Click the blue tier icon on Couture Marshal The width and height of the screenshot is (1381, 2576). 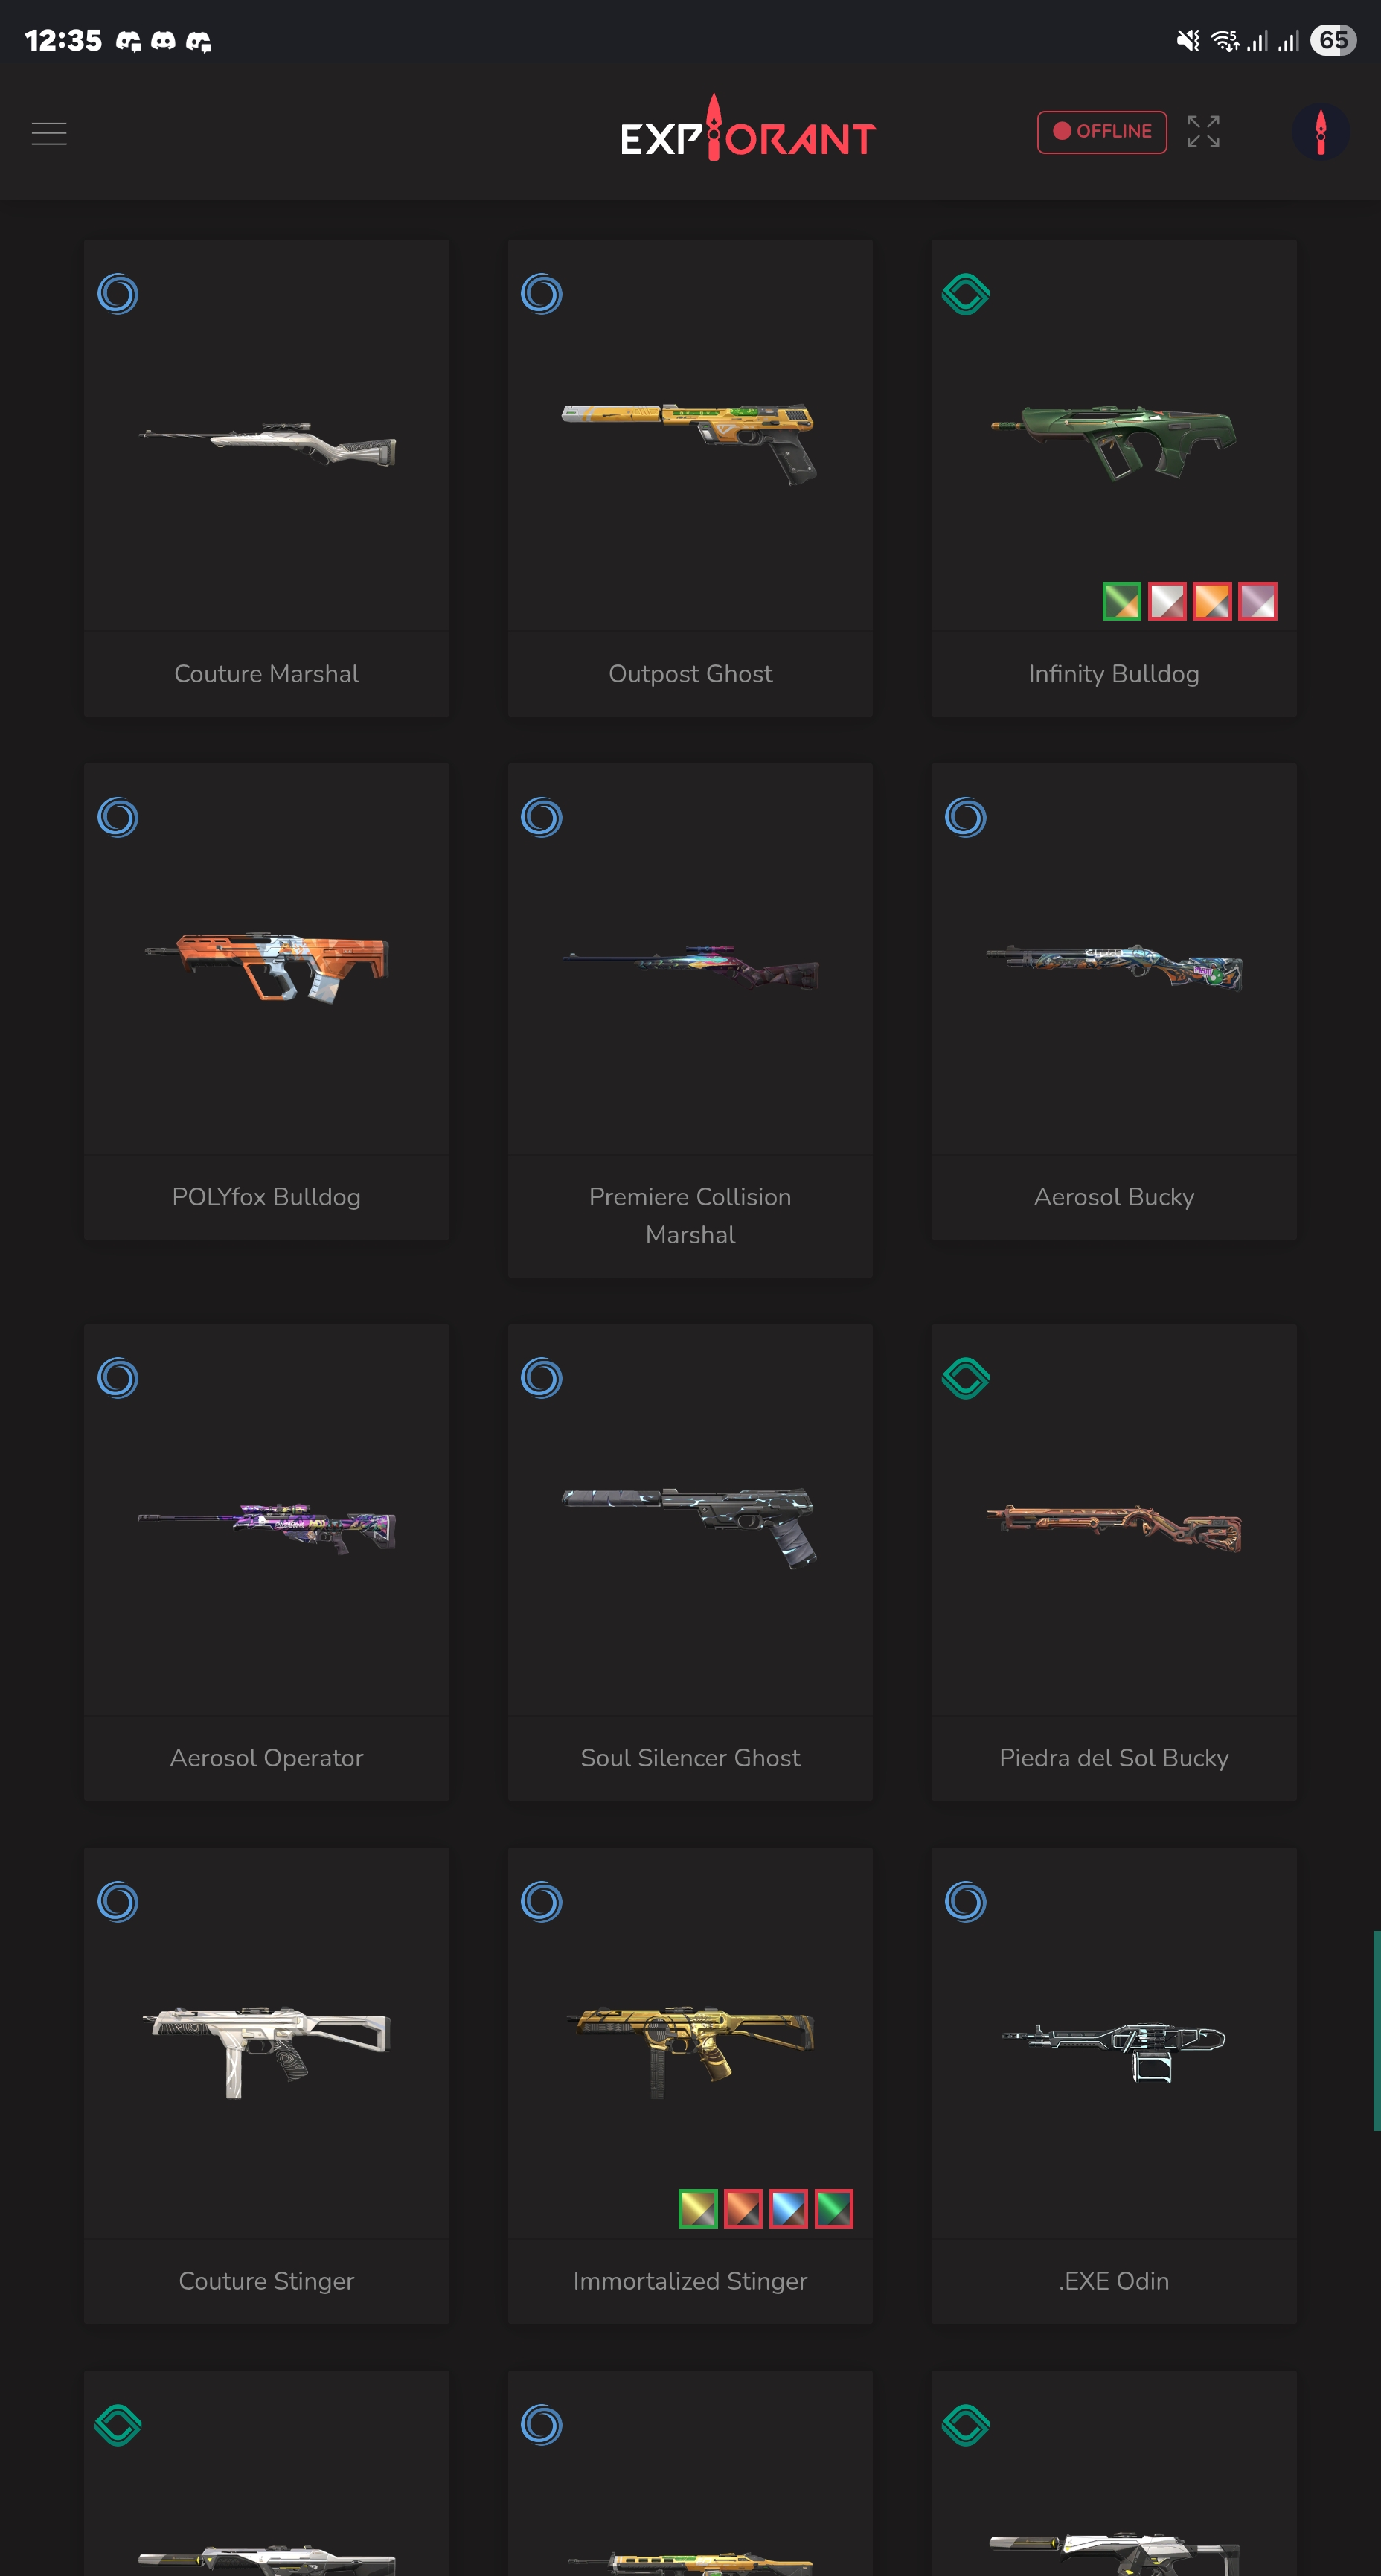tap(118, 294)
